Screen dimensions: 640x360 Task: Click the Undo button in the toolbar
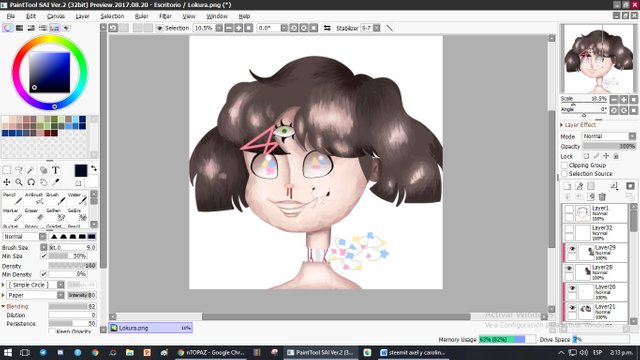[x=113, y=28]
